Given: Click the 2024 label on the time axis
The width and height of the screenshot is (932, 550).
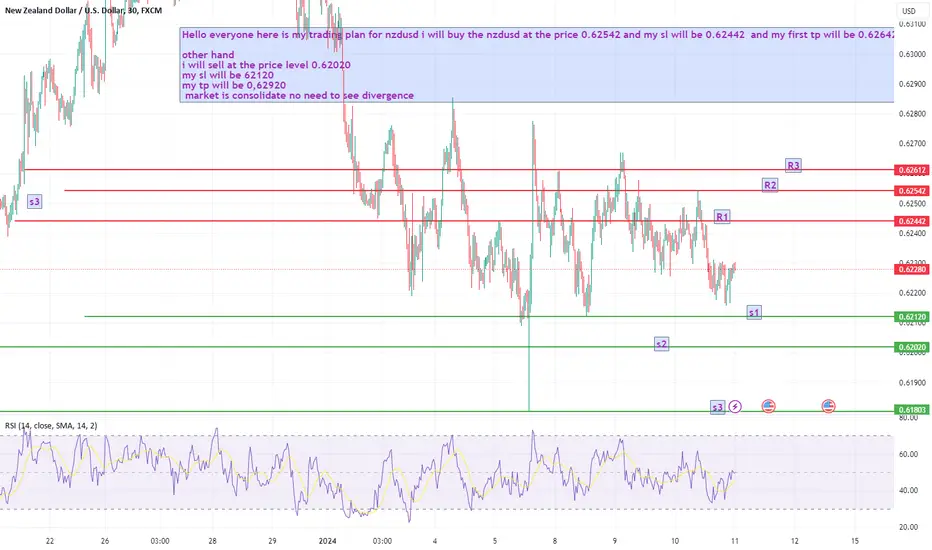Looking at the screenshot, I should click(327, 541).
